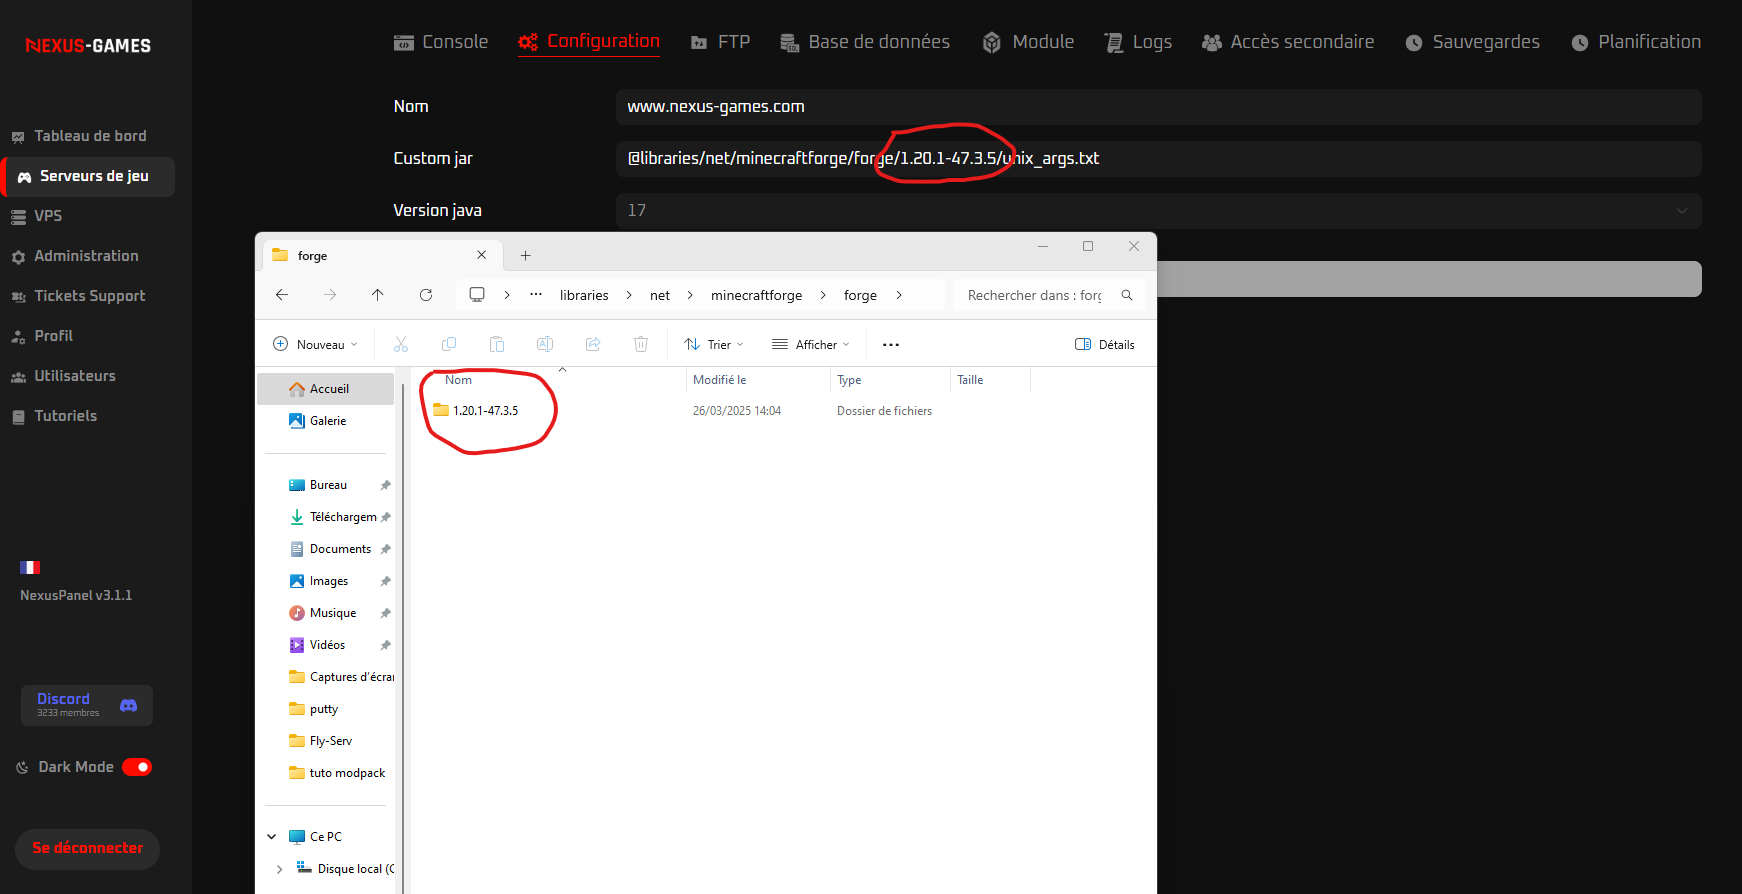1742x894 pixels.
Task: Sort by the Type column header
Action: 849,380
